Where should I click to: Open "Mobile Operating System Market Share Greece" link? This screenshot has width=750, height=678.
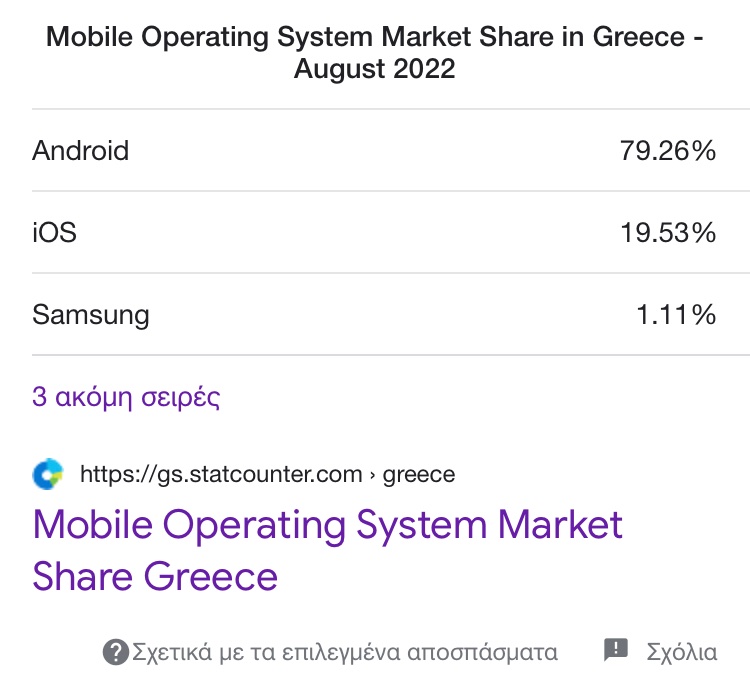click(328, 550)
